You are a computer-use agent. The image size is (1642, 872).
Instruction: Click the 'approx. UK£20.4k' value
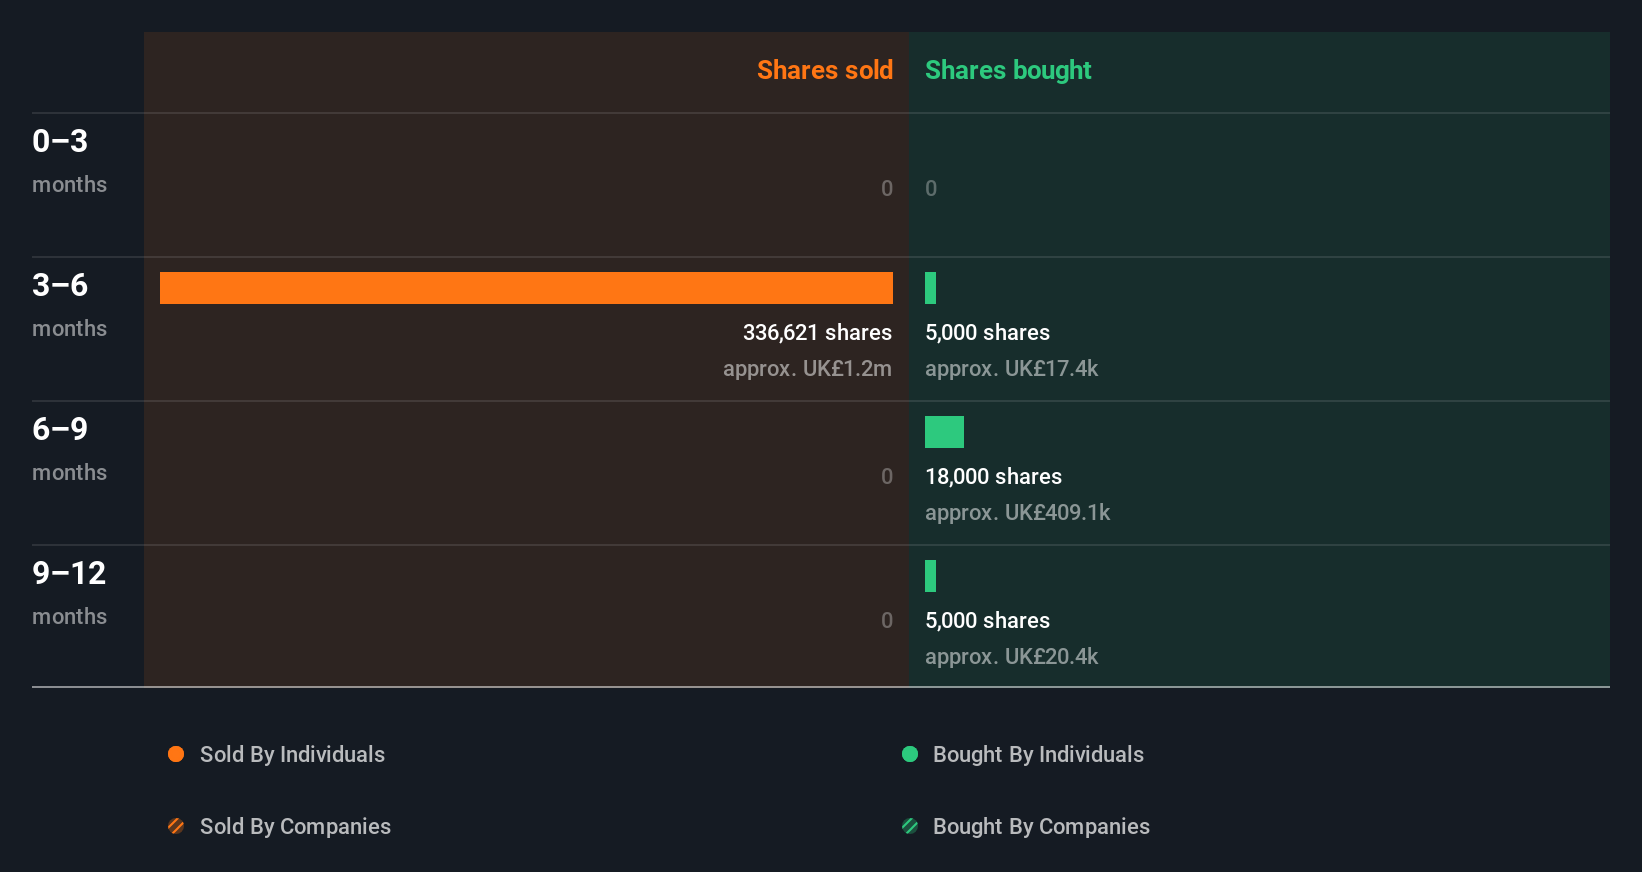coord(1011,656)
